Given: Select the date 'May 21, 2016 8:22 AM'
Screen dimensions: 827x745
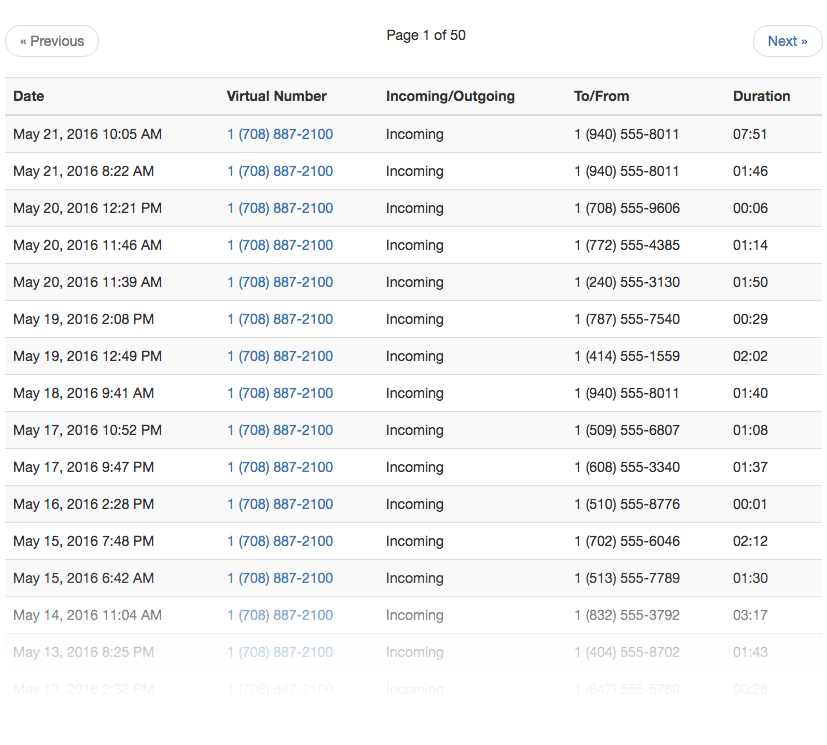Looking at the screenshot, I should coord(83,171).
